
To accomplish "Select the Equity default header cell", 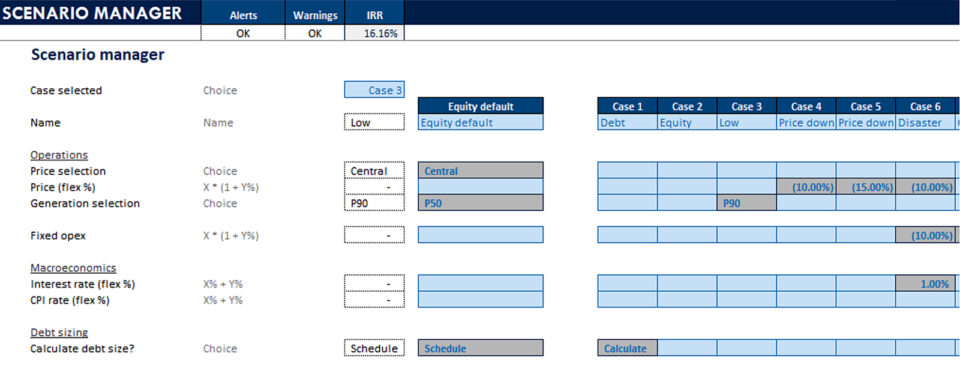I will coord(481,106).
